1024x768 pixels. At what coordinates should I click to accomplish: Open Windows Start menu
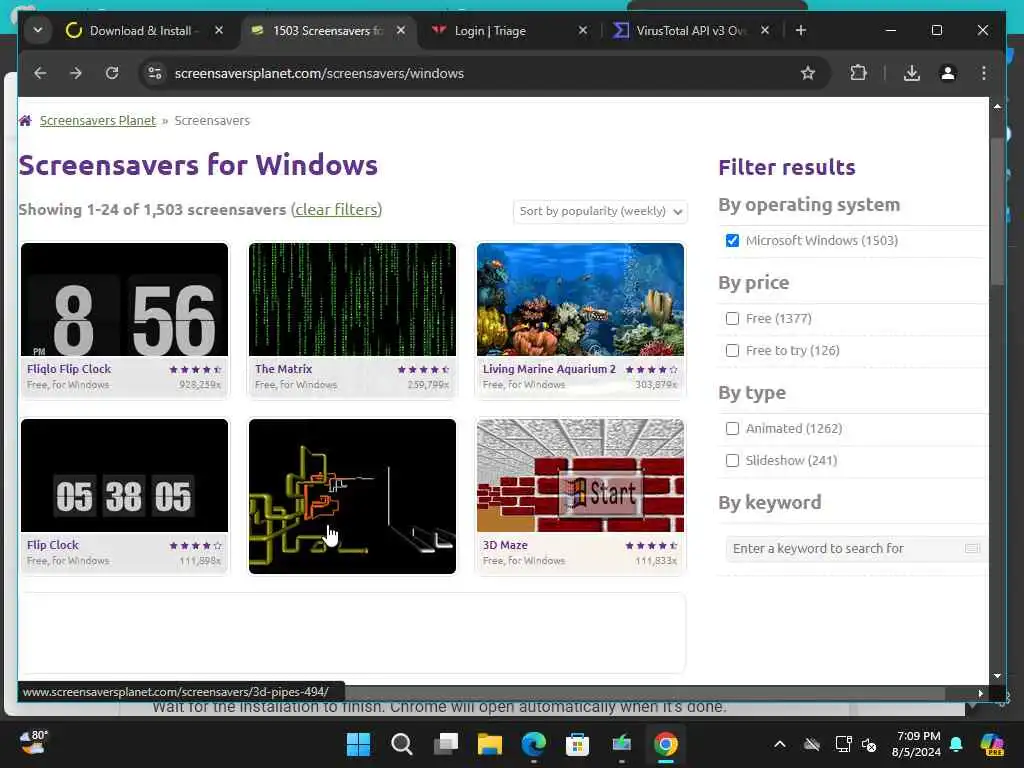coord(358,744)
